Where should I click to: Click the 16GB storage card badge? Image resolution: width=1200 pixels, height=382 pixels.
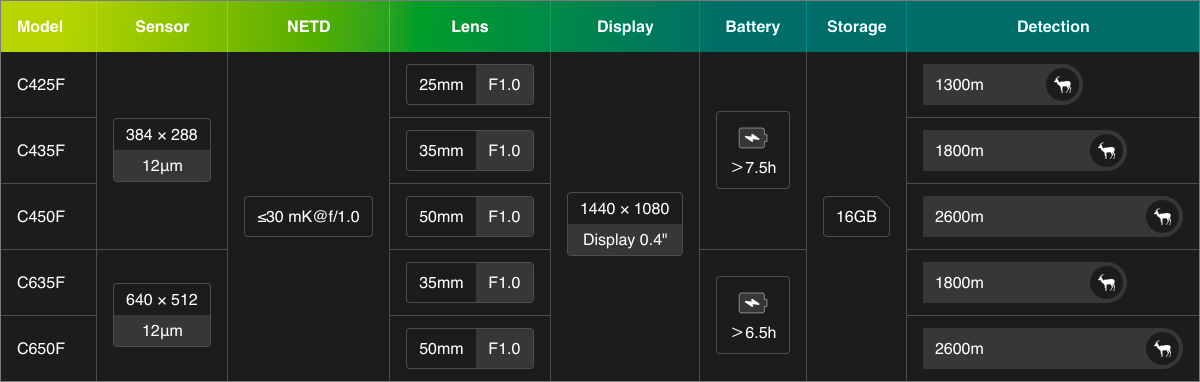[857, 216]
